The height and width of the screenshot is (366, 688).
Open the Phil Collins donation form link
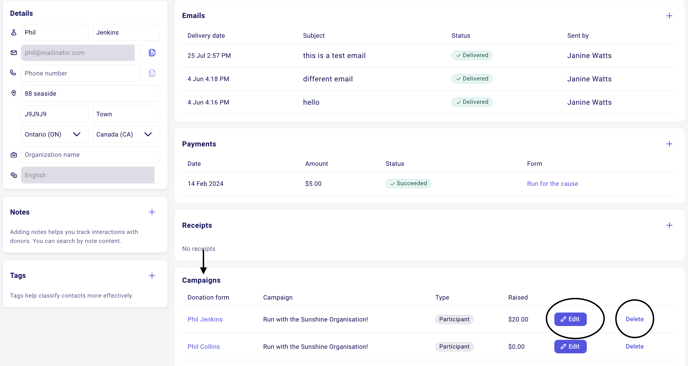click(x=204, y=347)
